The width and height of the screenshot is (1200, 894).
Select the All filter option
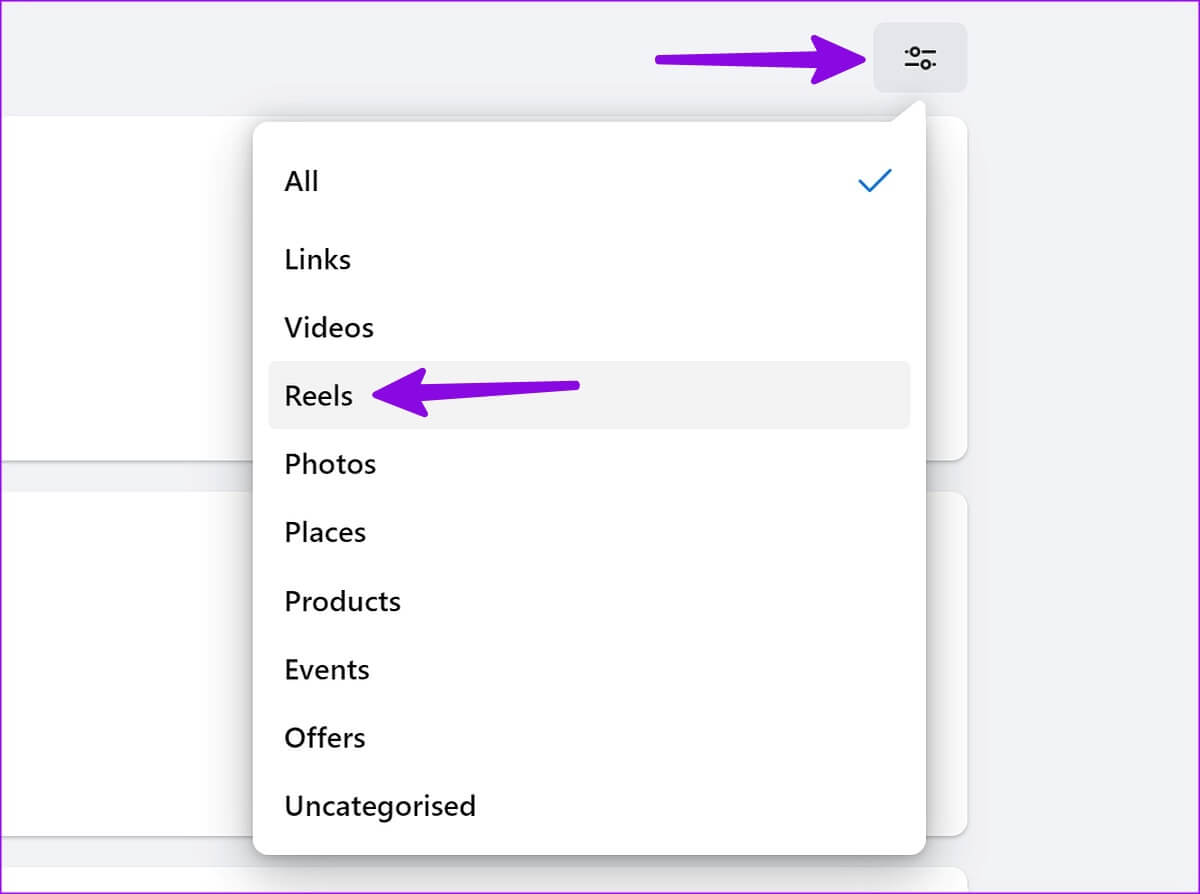589,181
